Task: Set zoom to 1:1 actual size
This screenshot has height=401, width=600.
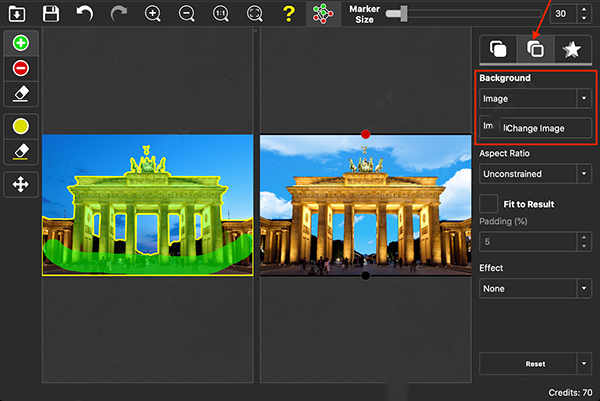Action: coord(221,14)
